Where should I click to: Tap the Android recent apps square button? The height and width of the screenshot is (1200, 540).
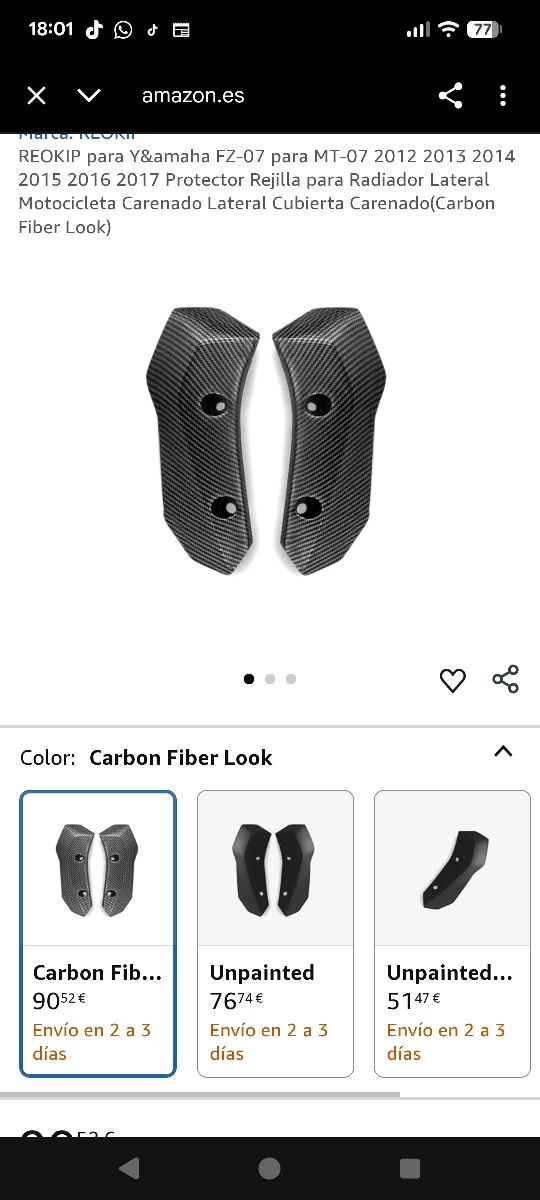pos(409,1168)
